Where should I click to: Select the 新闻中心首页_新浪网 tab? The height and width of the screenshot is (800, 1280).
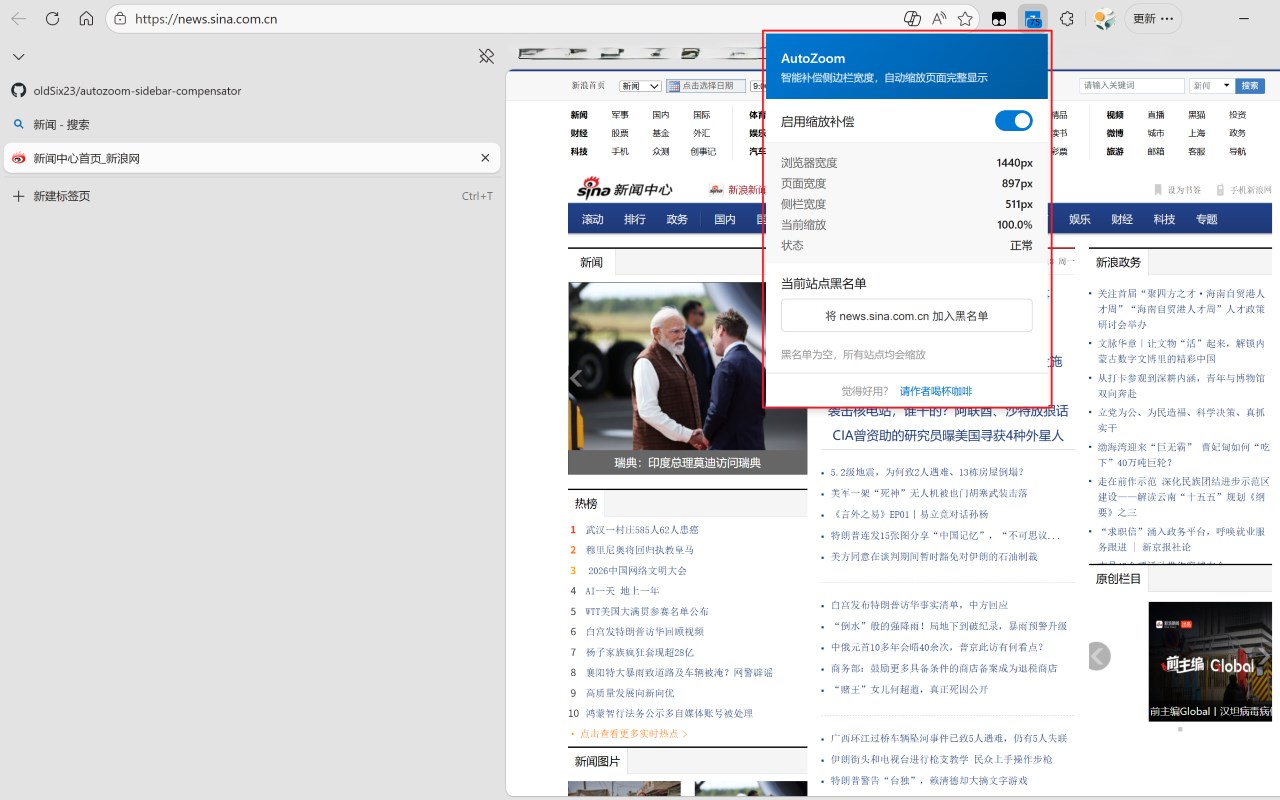pos(252,158)
